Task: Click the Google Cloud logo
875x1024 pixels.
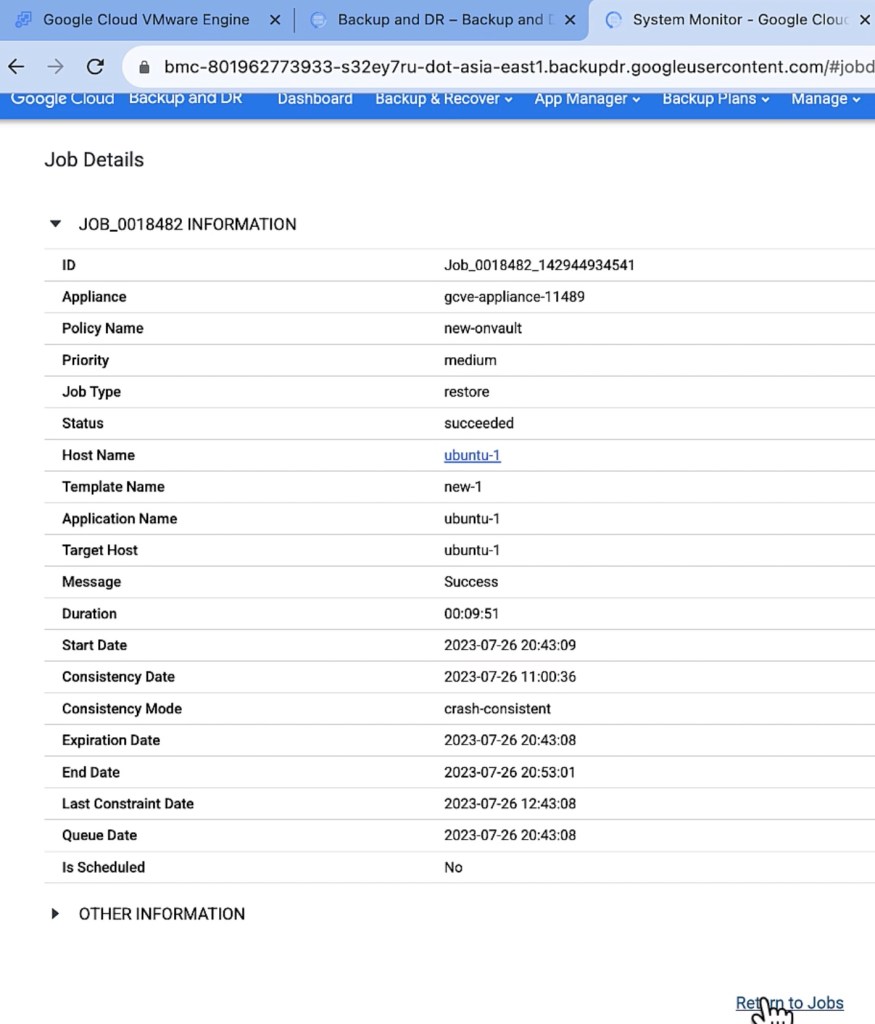Action: [62, 99]
